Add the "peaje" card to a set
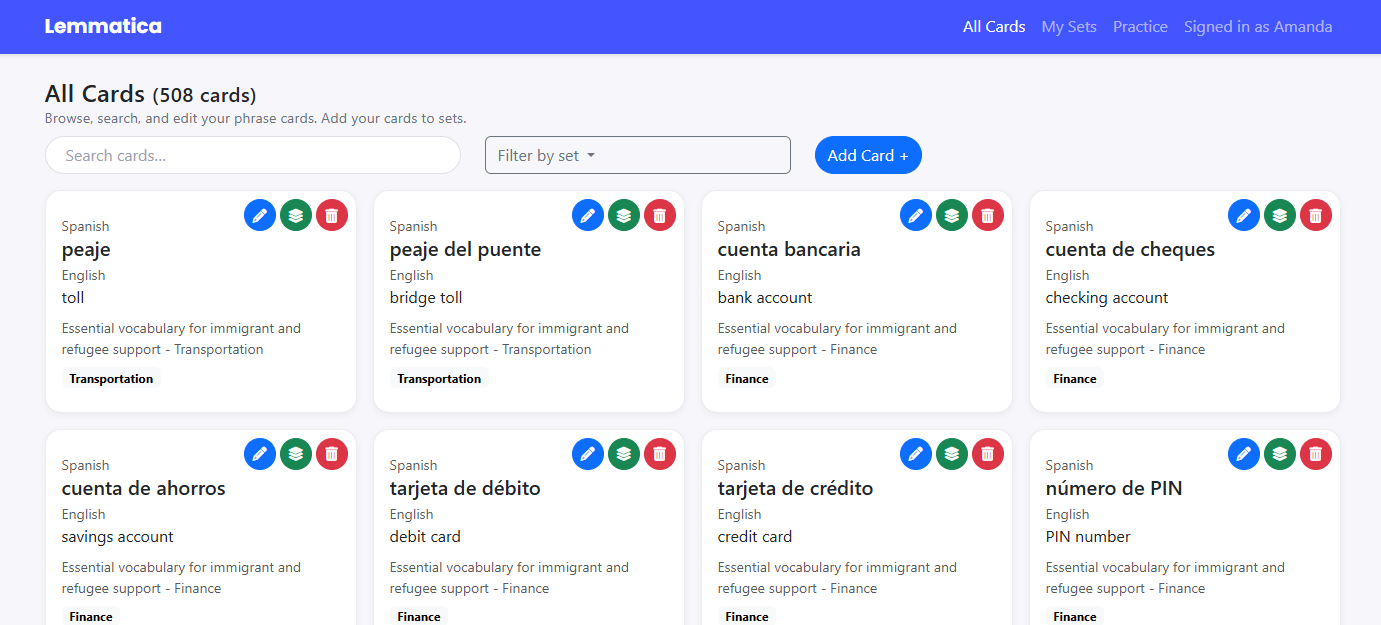The image size is (1381, 625). [296, 214]
